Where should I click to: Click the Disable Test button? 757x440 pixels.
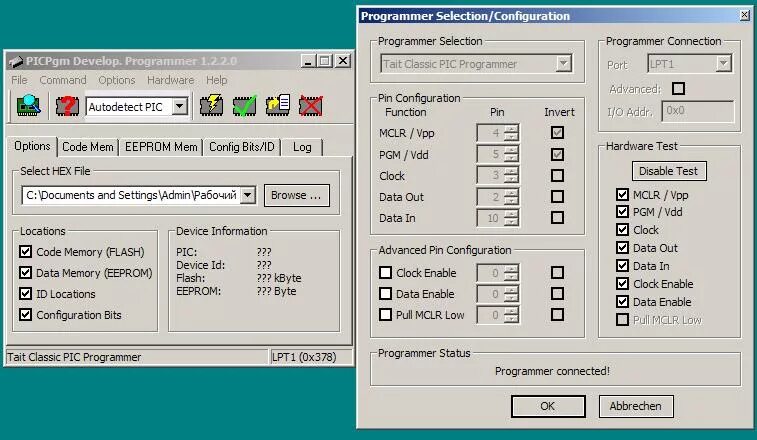(x=669, y=171)
